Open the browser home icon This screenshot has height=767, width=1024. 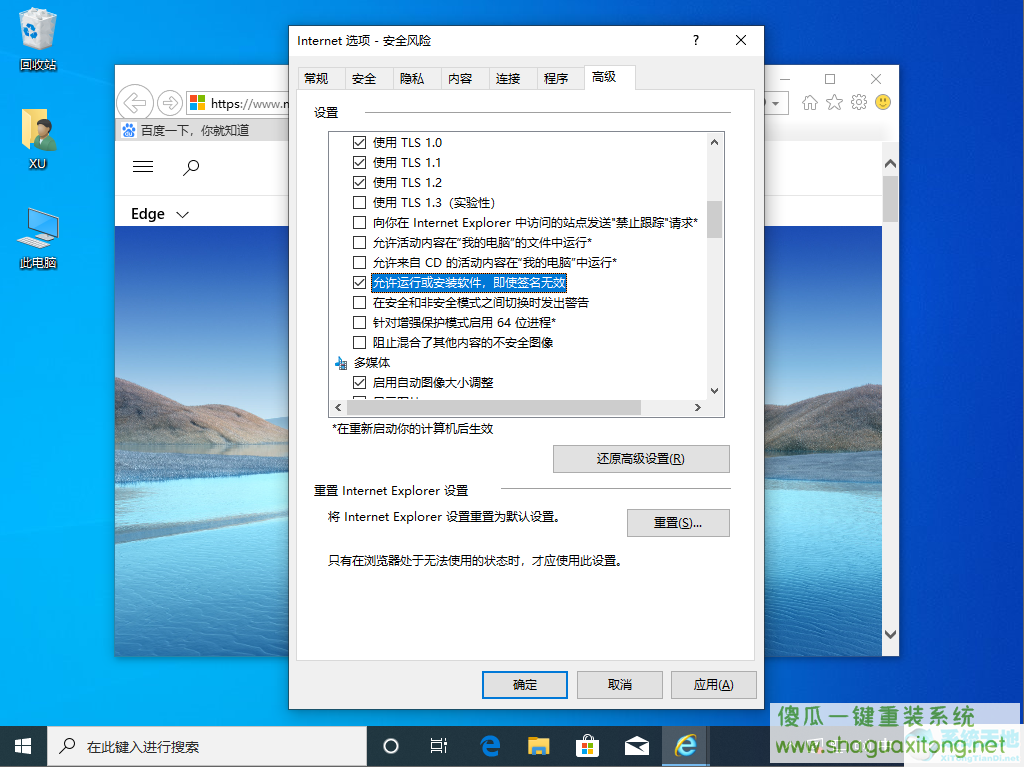pyautogui.click(x=810, y=103)
